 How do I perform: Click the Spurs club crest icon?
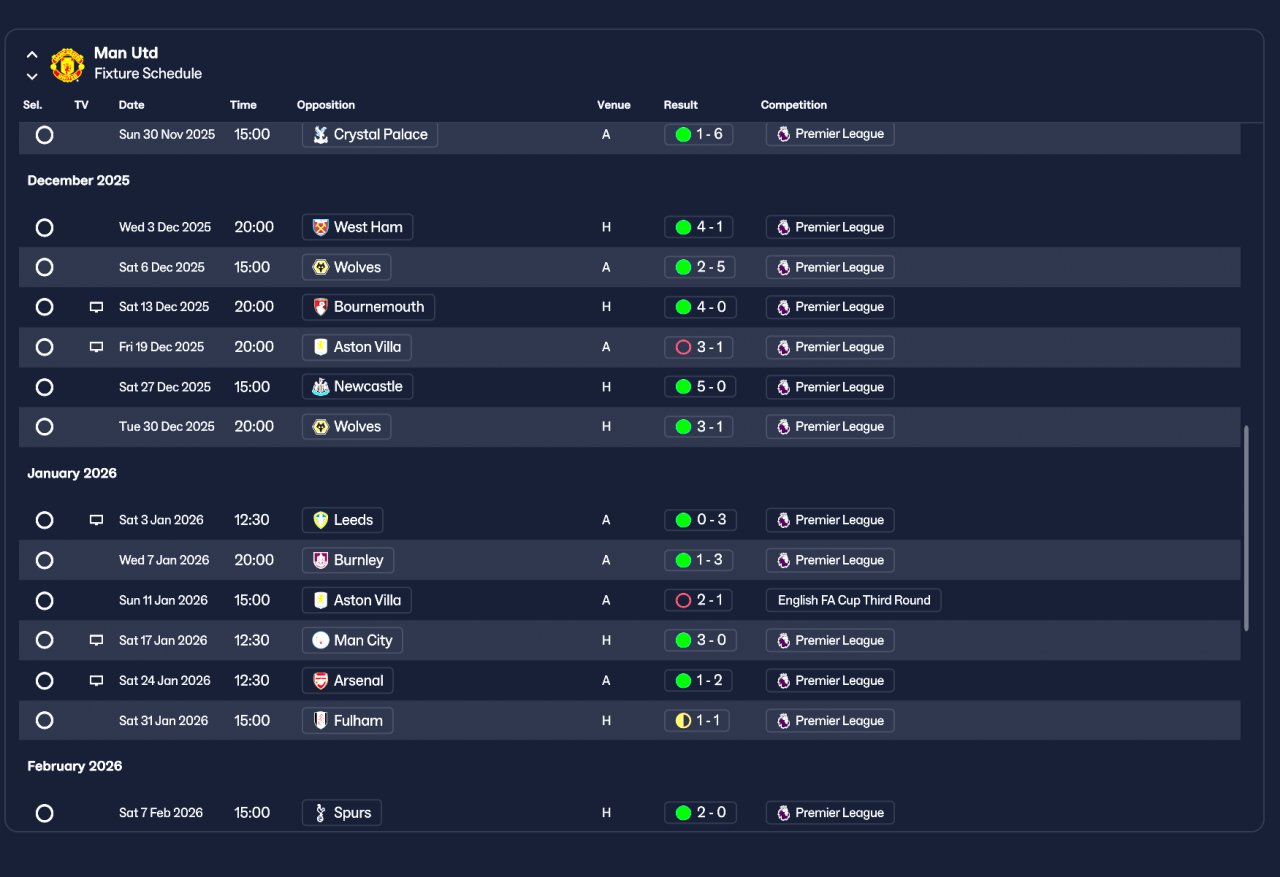coord(320,813)
